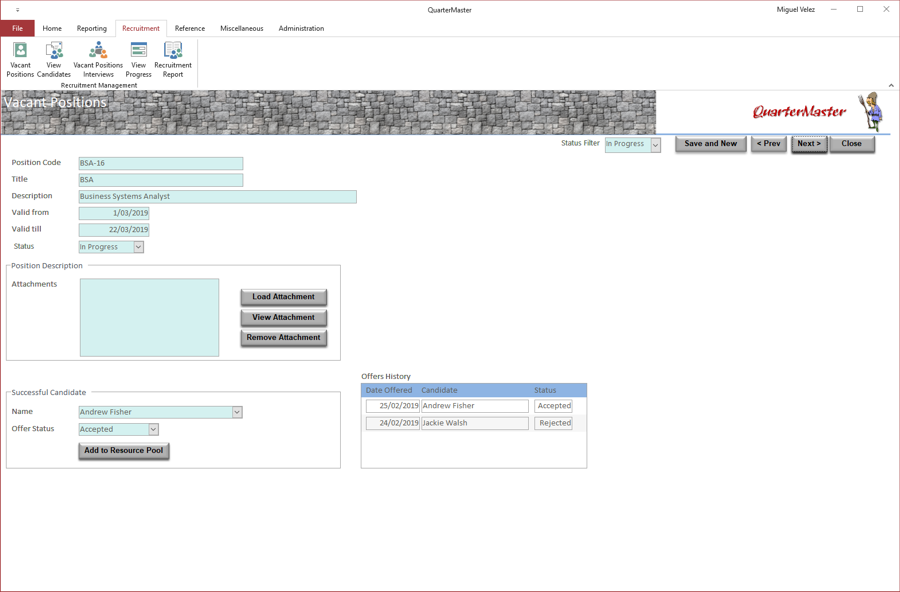Click the Miguel Velez account name

(x=796, y=10)
